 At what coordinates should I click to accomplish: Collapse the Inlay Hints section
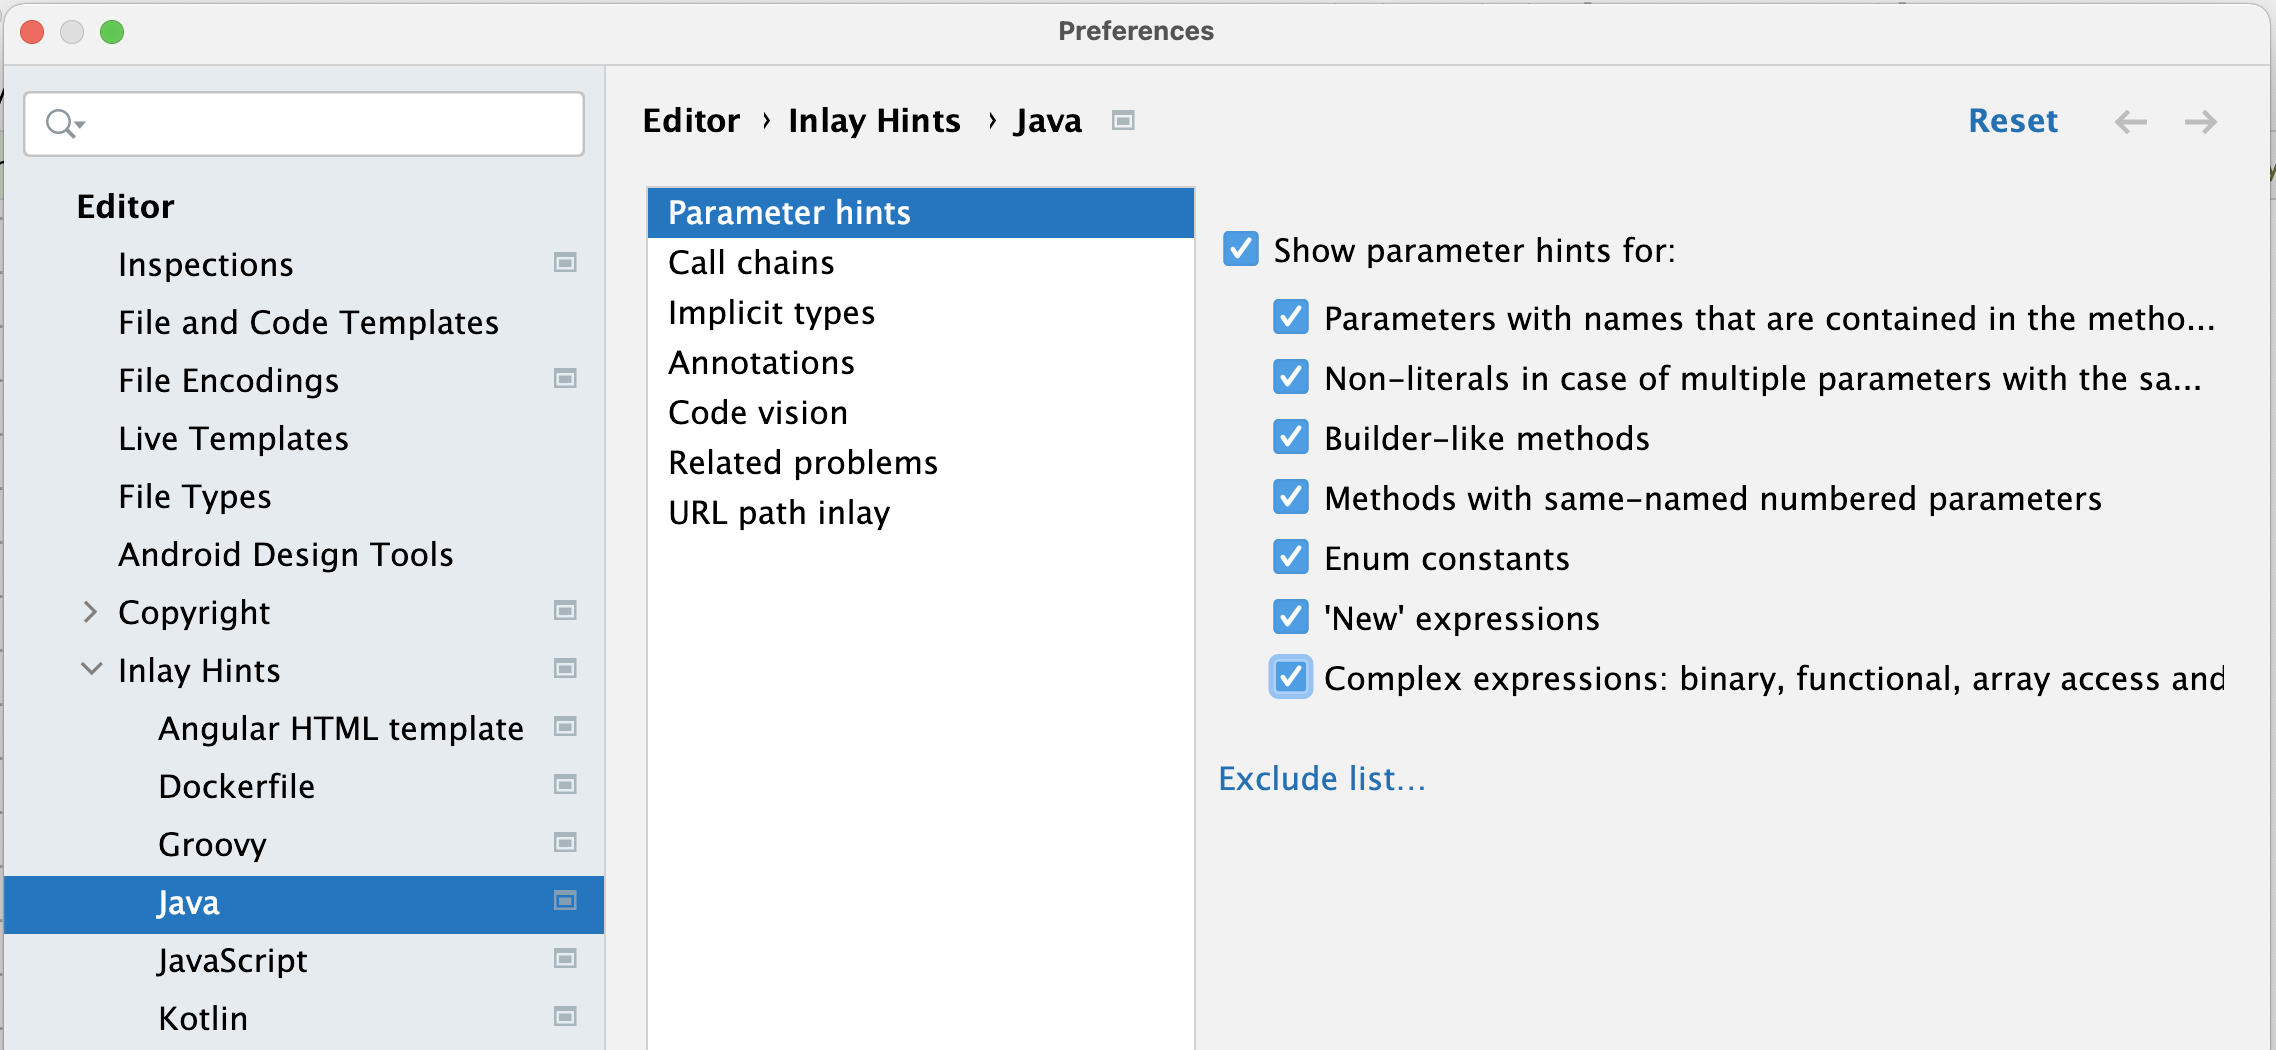(90, 669)
